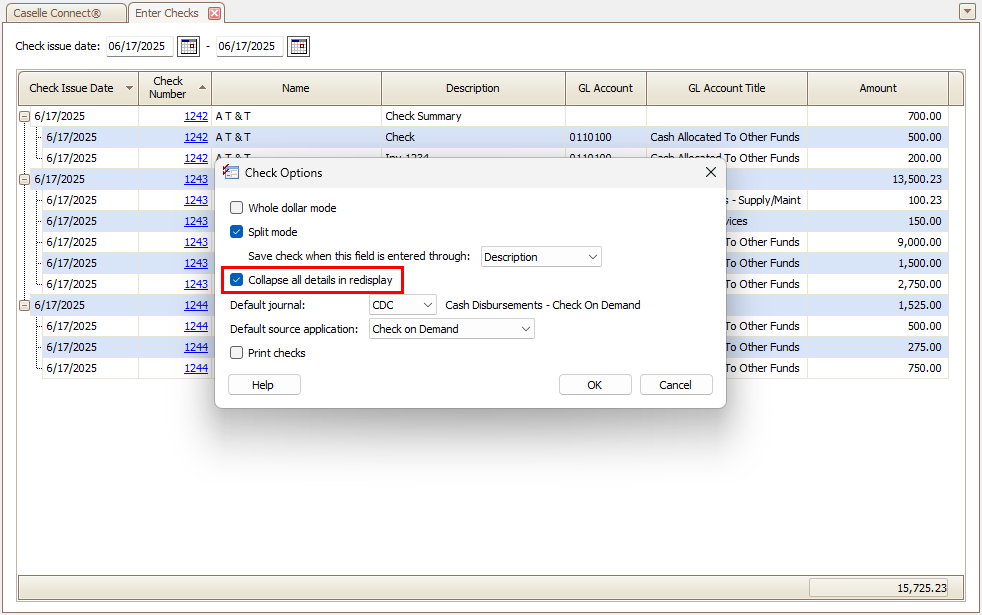Enable Whole dollar mode checkbox

(237, 208)
